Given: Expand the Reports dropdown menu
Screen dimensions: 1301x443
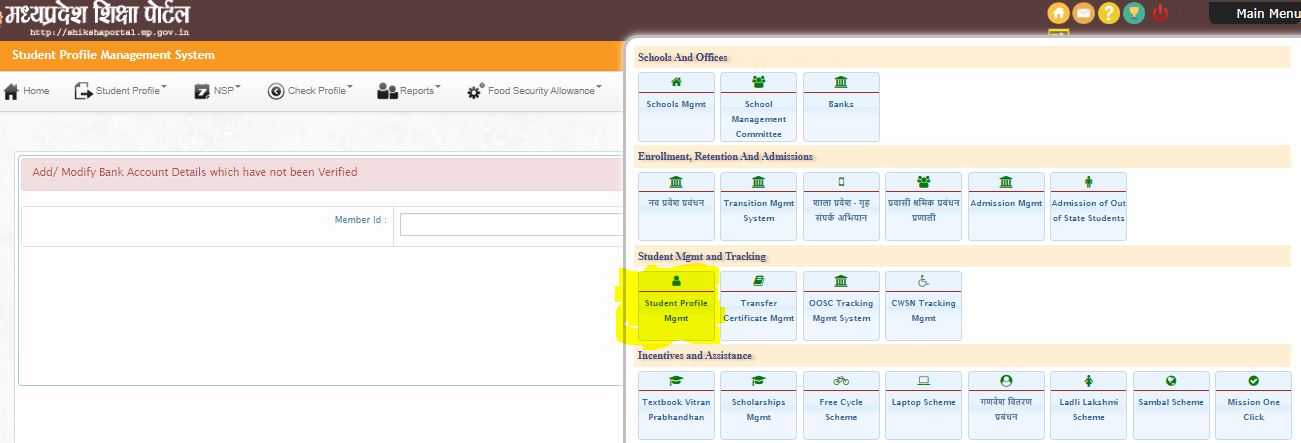Looking at the screenshot, I should click(409, 91).
